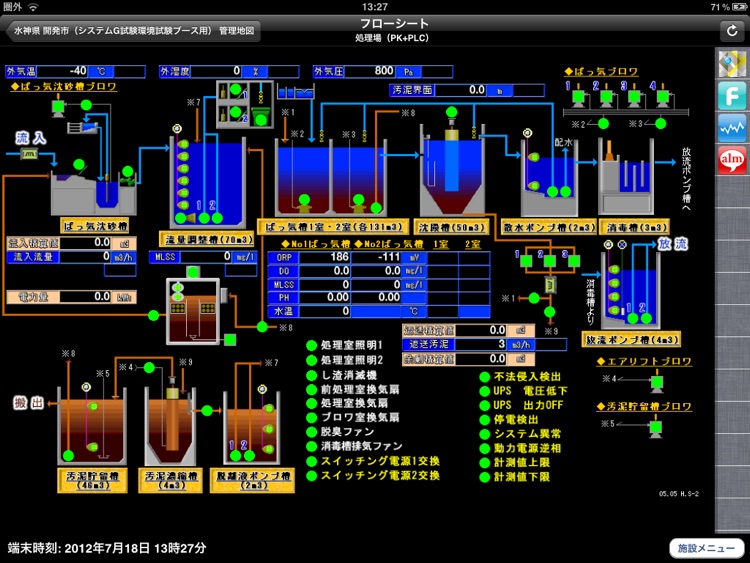Select the 沈殿槽(50m3) tank label

click(452, 227)
